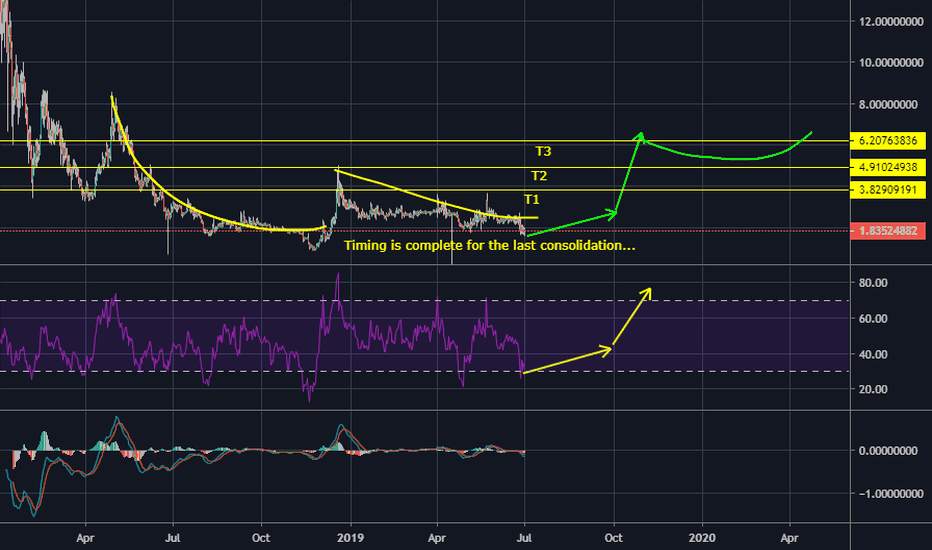This screenshot has height=550, width=932.
Task: Select the 'Timing is complete' annotation text
Action: [490, 245]
